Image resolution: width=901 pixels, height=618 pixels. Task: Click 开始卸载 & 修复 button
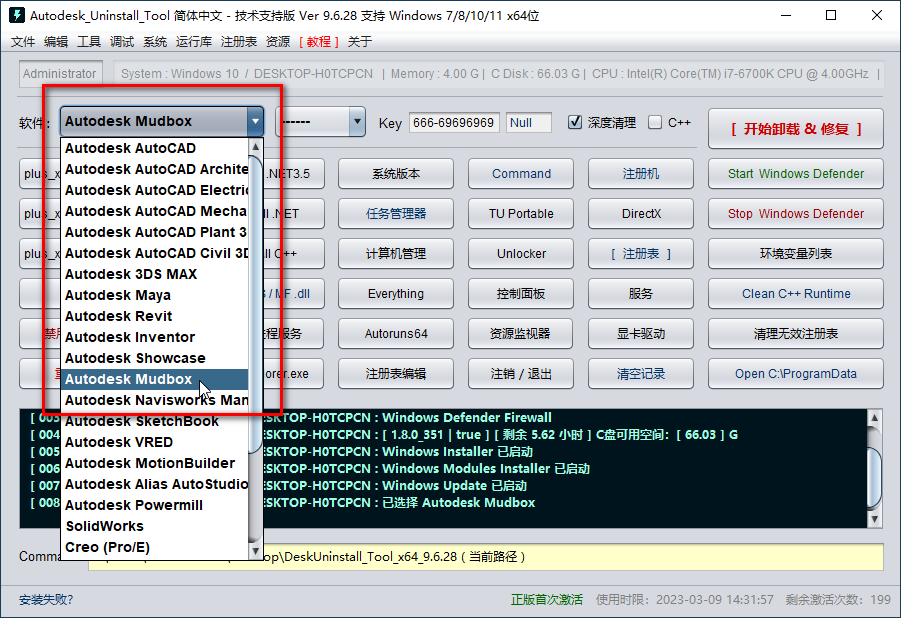pos(796,129)
